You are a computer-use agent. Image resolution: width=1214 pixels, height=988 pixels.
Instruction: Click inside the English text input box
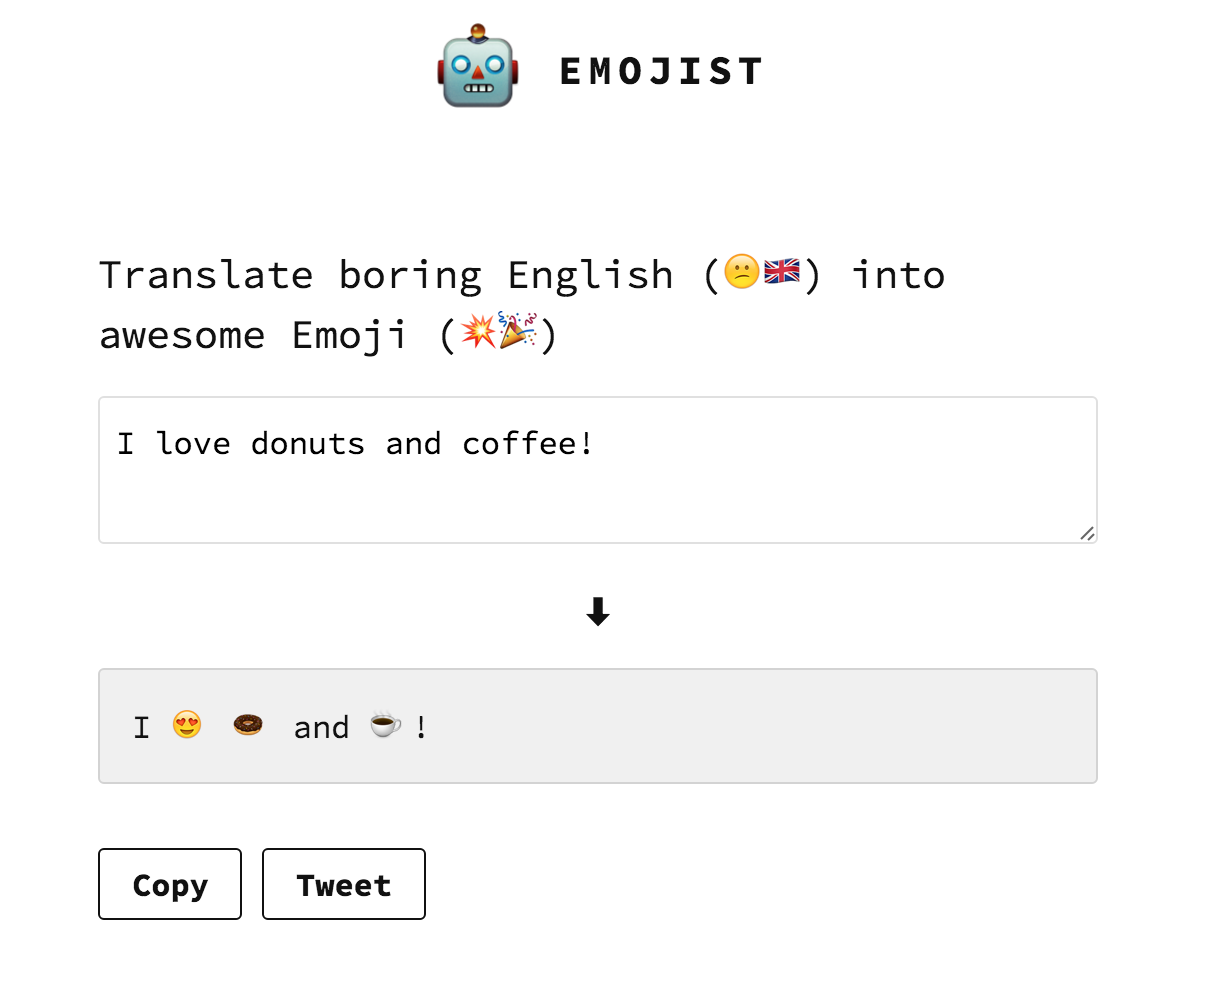[597, 470]
